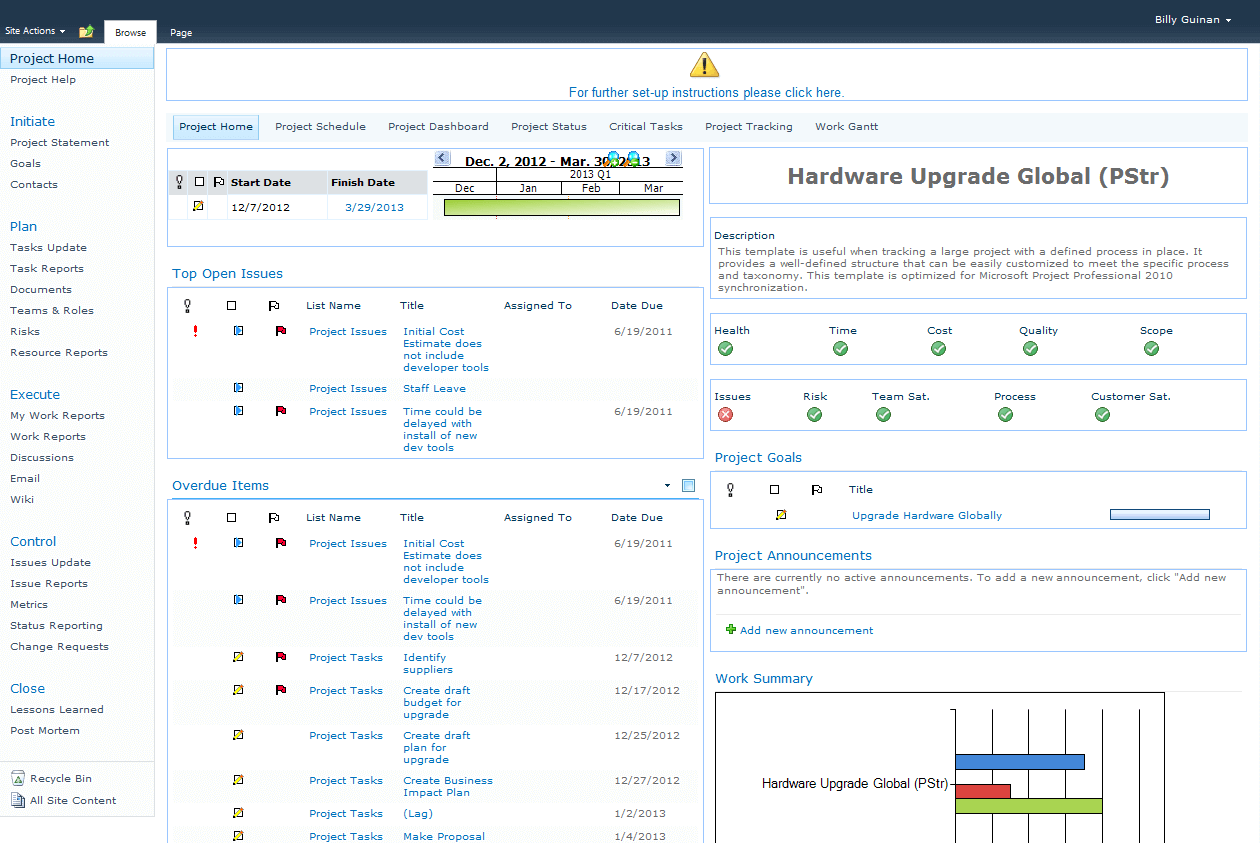Screen dimensions: 1260x843
Task: Click the Recycle Bin icon in sidebar
Action: pos(18,779)
